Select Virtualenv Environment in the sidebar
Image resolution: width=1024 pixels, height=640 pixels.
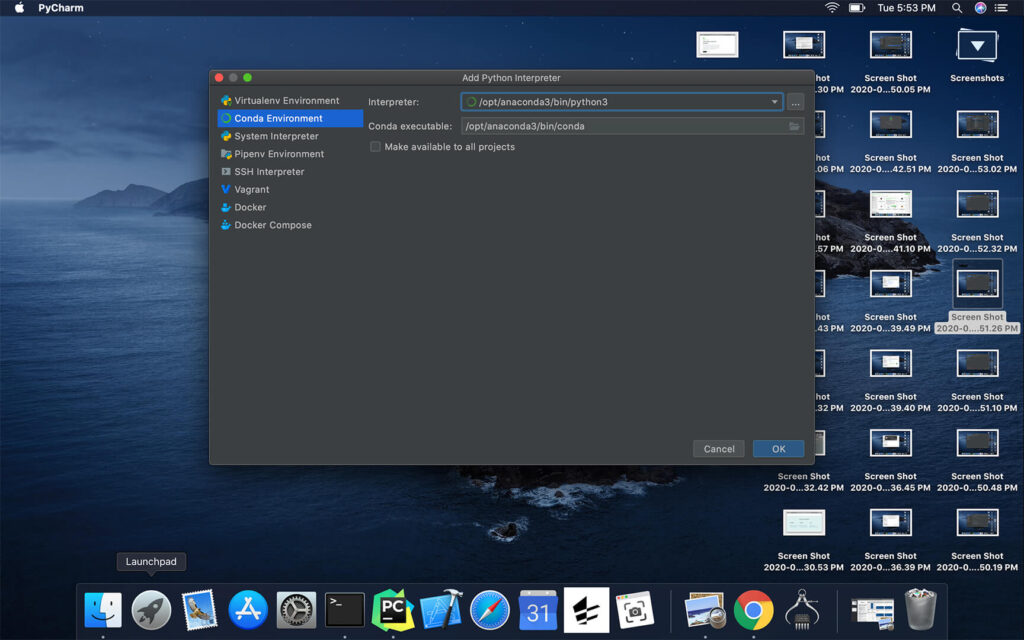point(290,101)
